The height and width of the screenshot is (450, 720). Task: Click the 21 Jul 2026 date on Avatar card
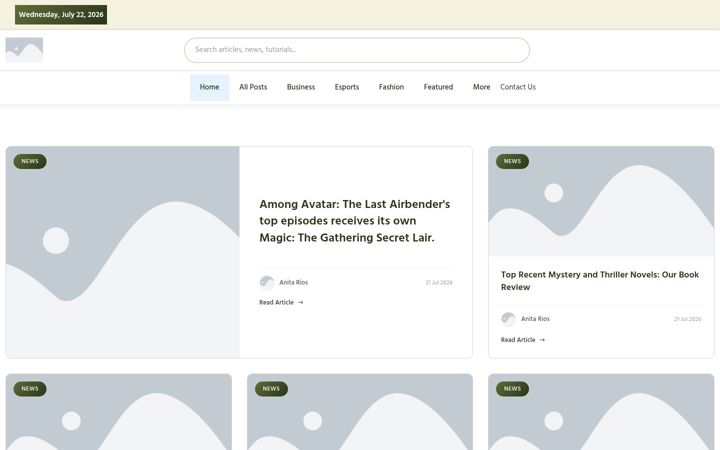(x=439, y=283)
